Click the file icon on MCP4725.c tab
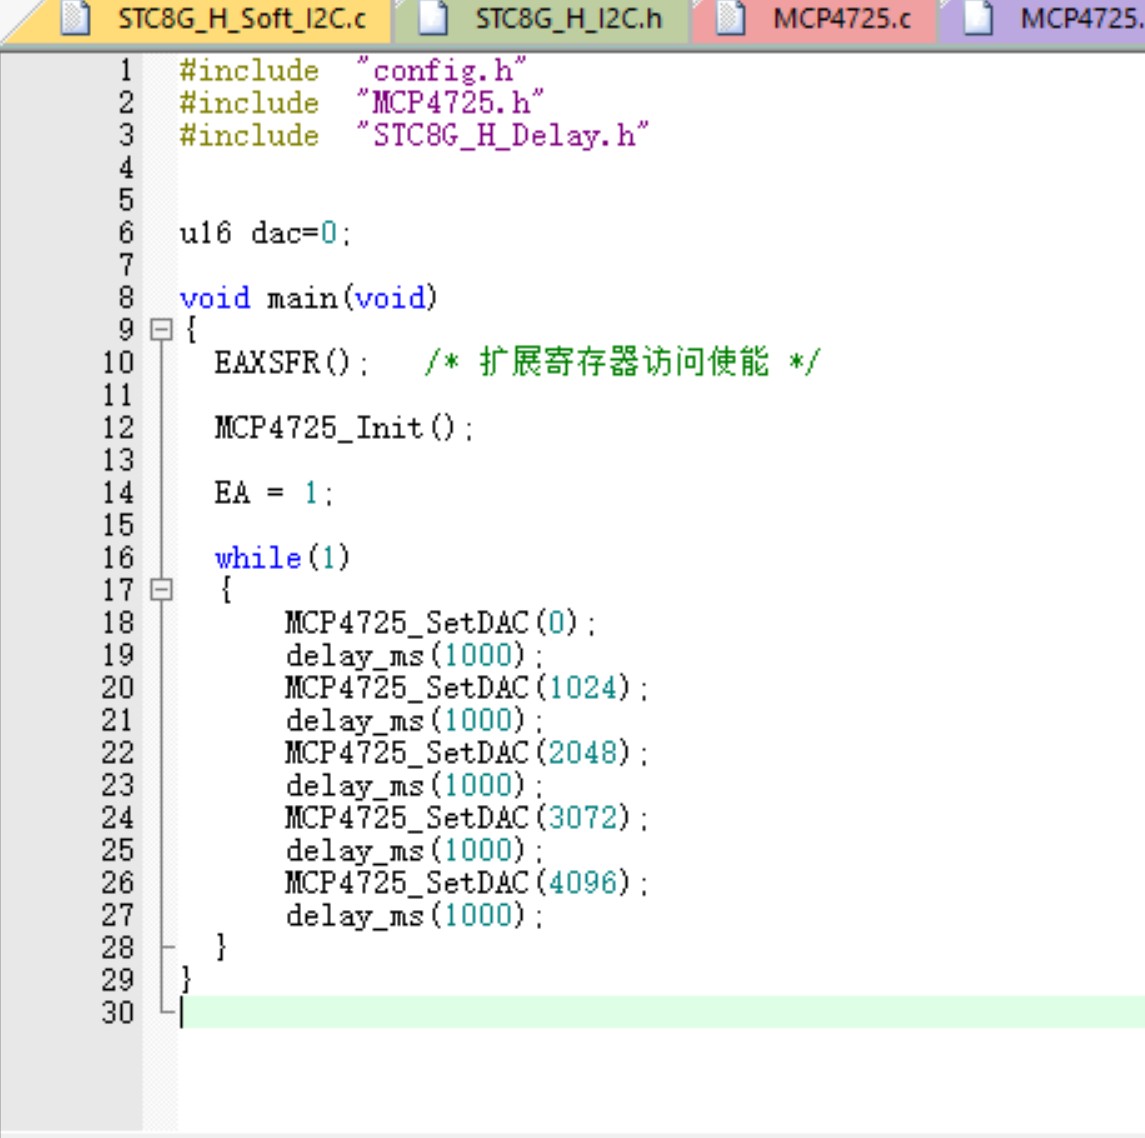 coord(730,19)
